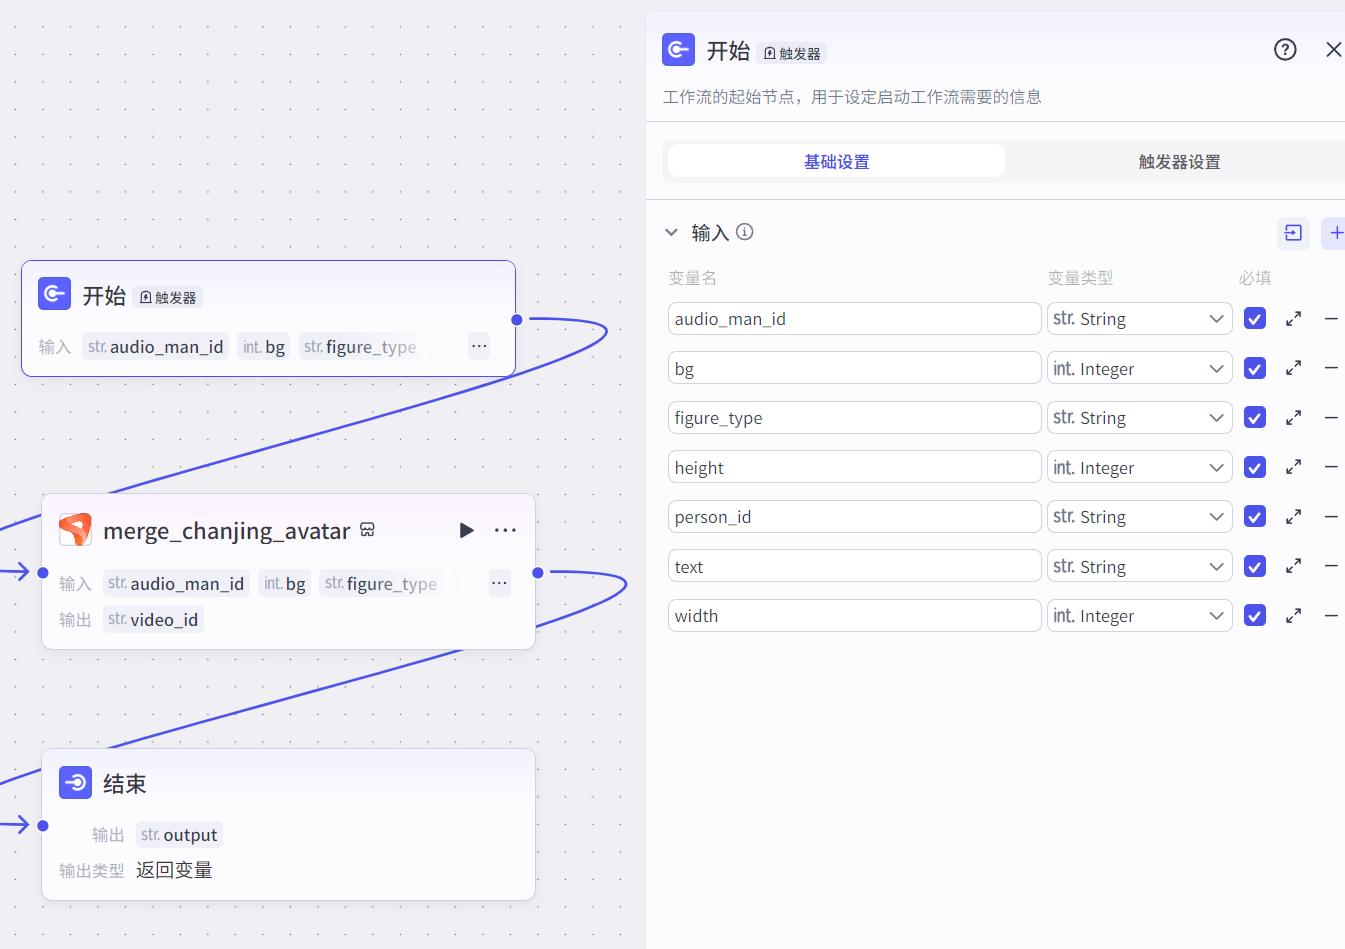Viewport: 1345px width, 949px height.
Task: Collapse the 输入 section chevron
Action: 671,233
